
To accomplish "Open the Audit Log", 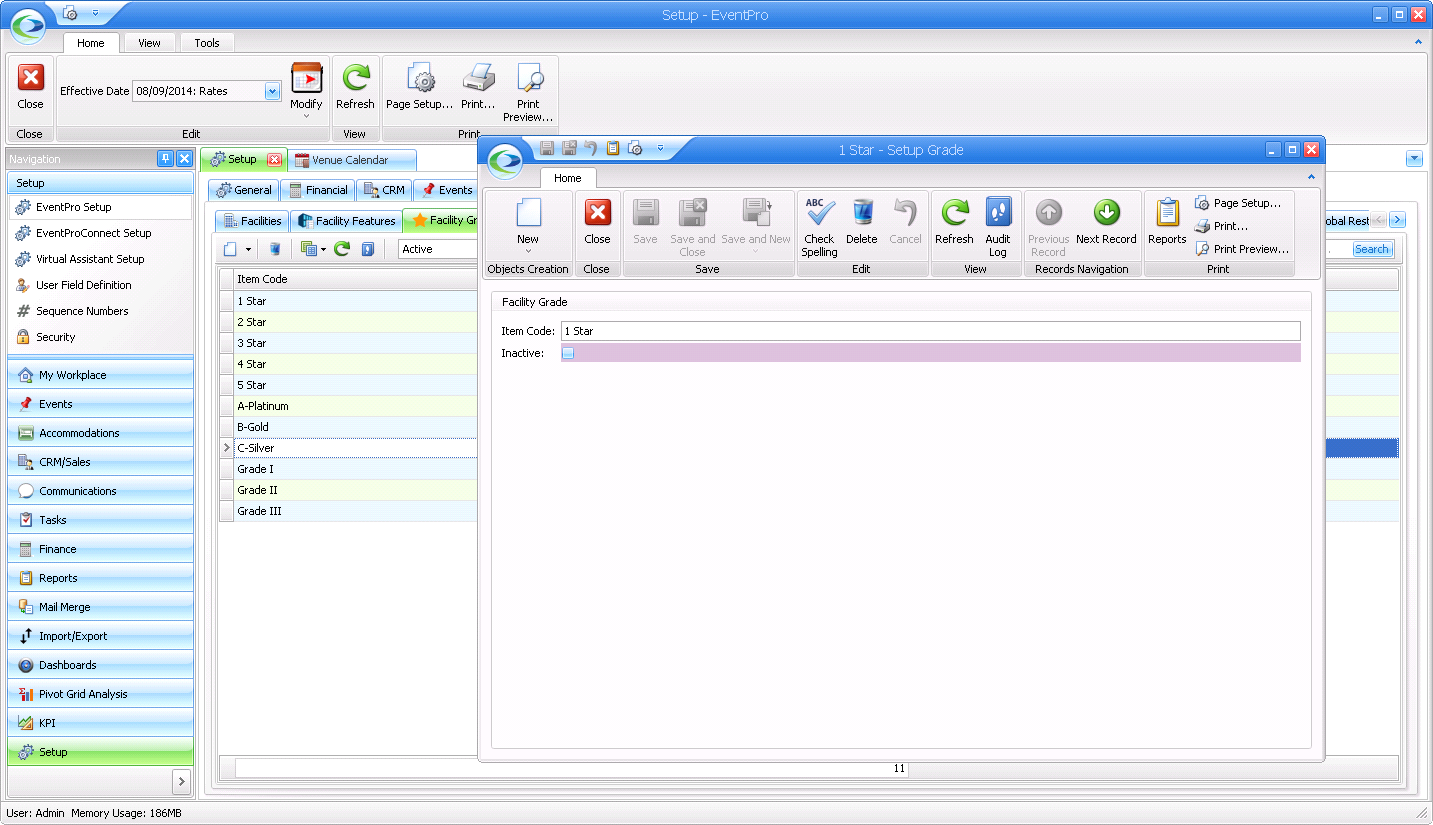I will coord(998,227).
